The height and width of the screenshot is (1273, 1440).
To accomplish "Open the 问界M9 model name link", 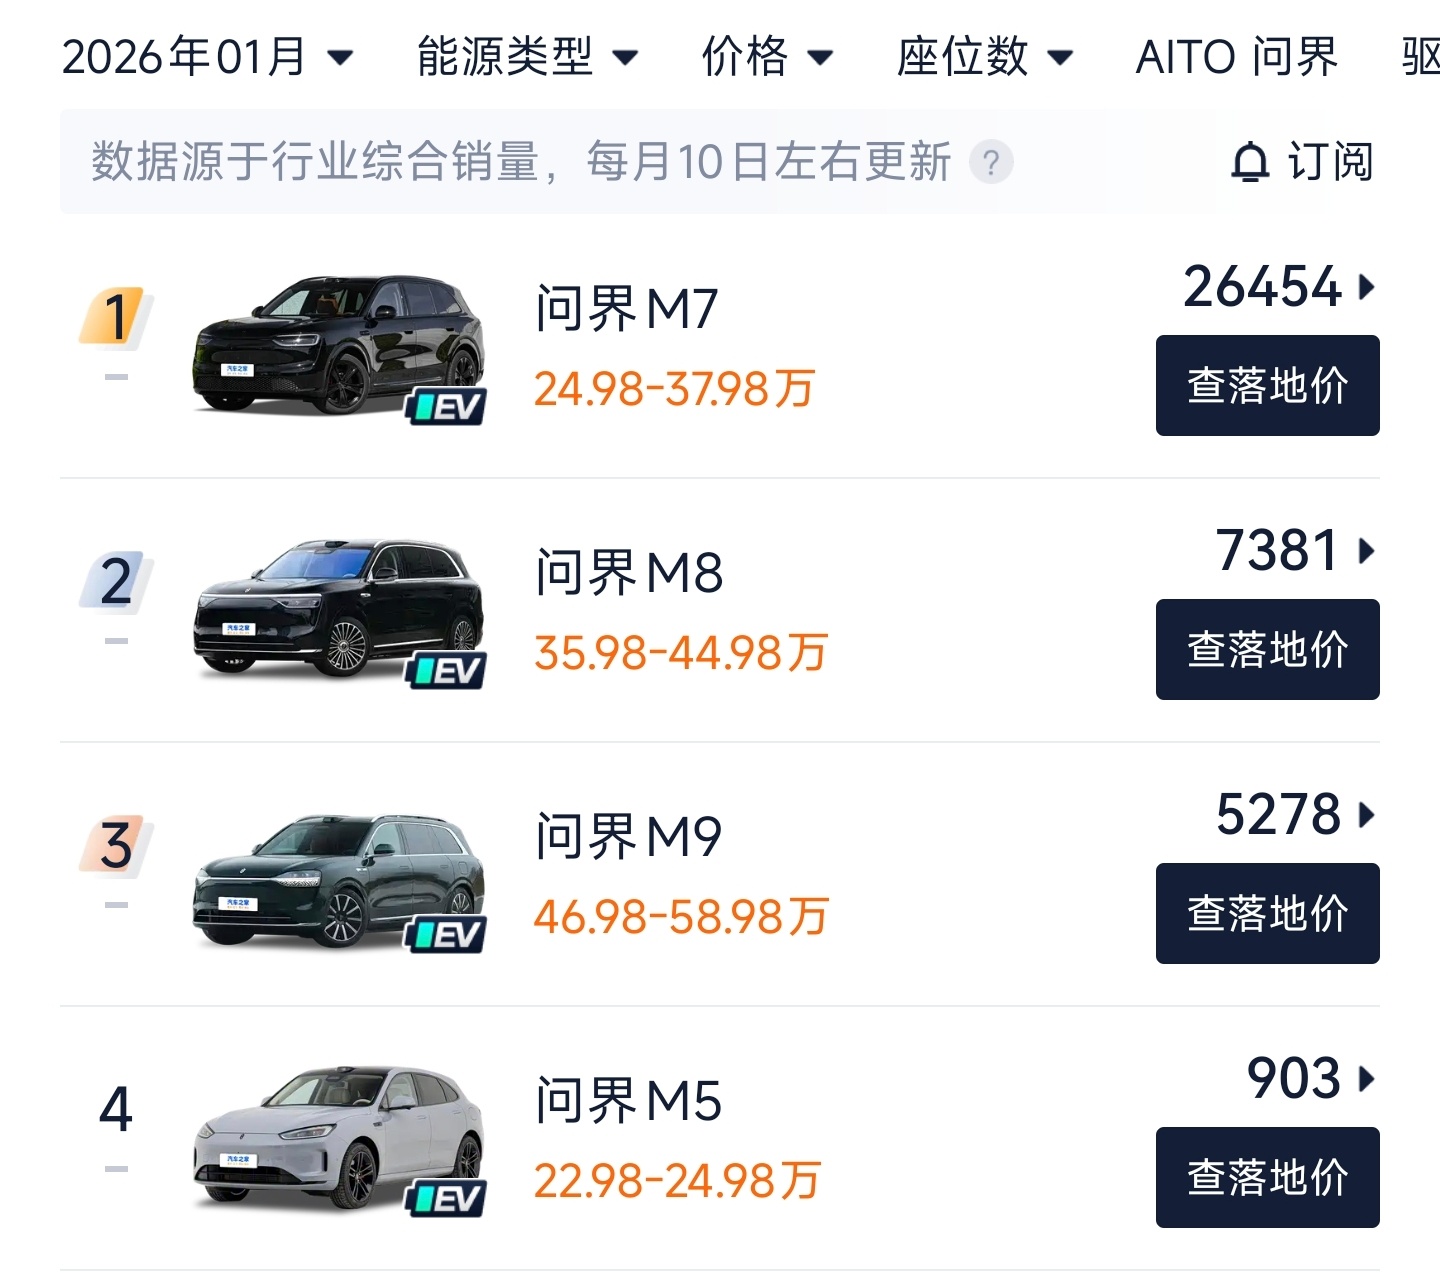I will (x=628, y=837).
